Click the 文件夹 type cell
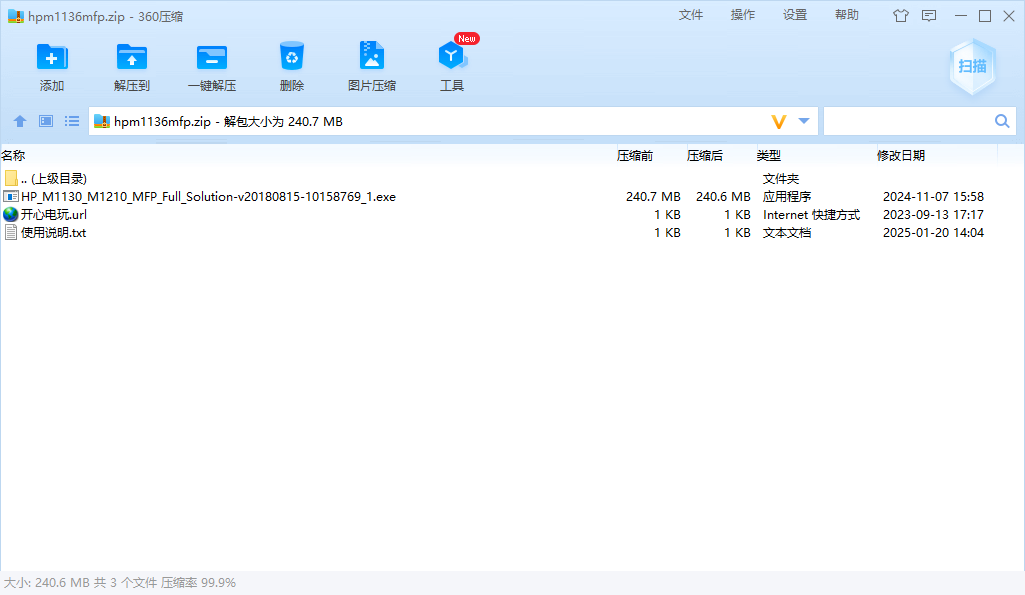This screenshot has height=595, width=1025. click(x=781, y=178)
